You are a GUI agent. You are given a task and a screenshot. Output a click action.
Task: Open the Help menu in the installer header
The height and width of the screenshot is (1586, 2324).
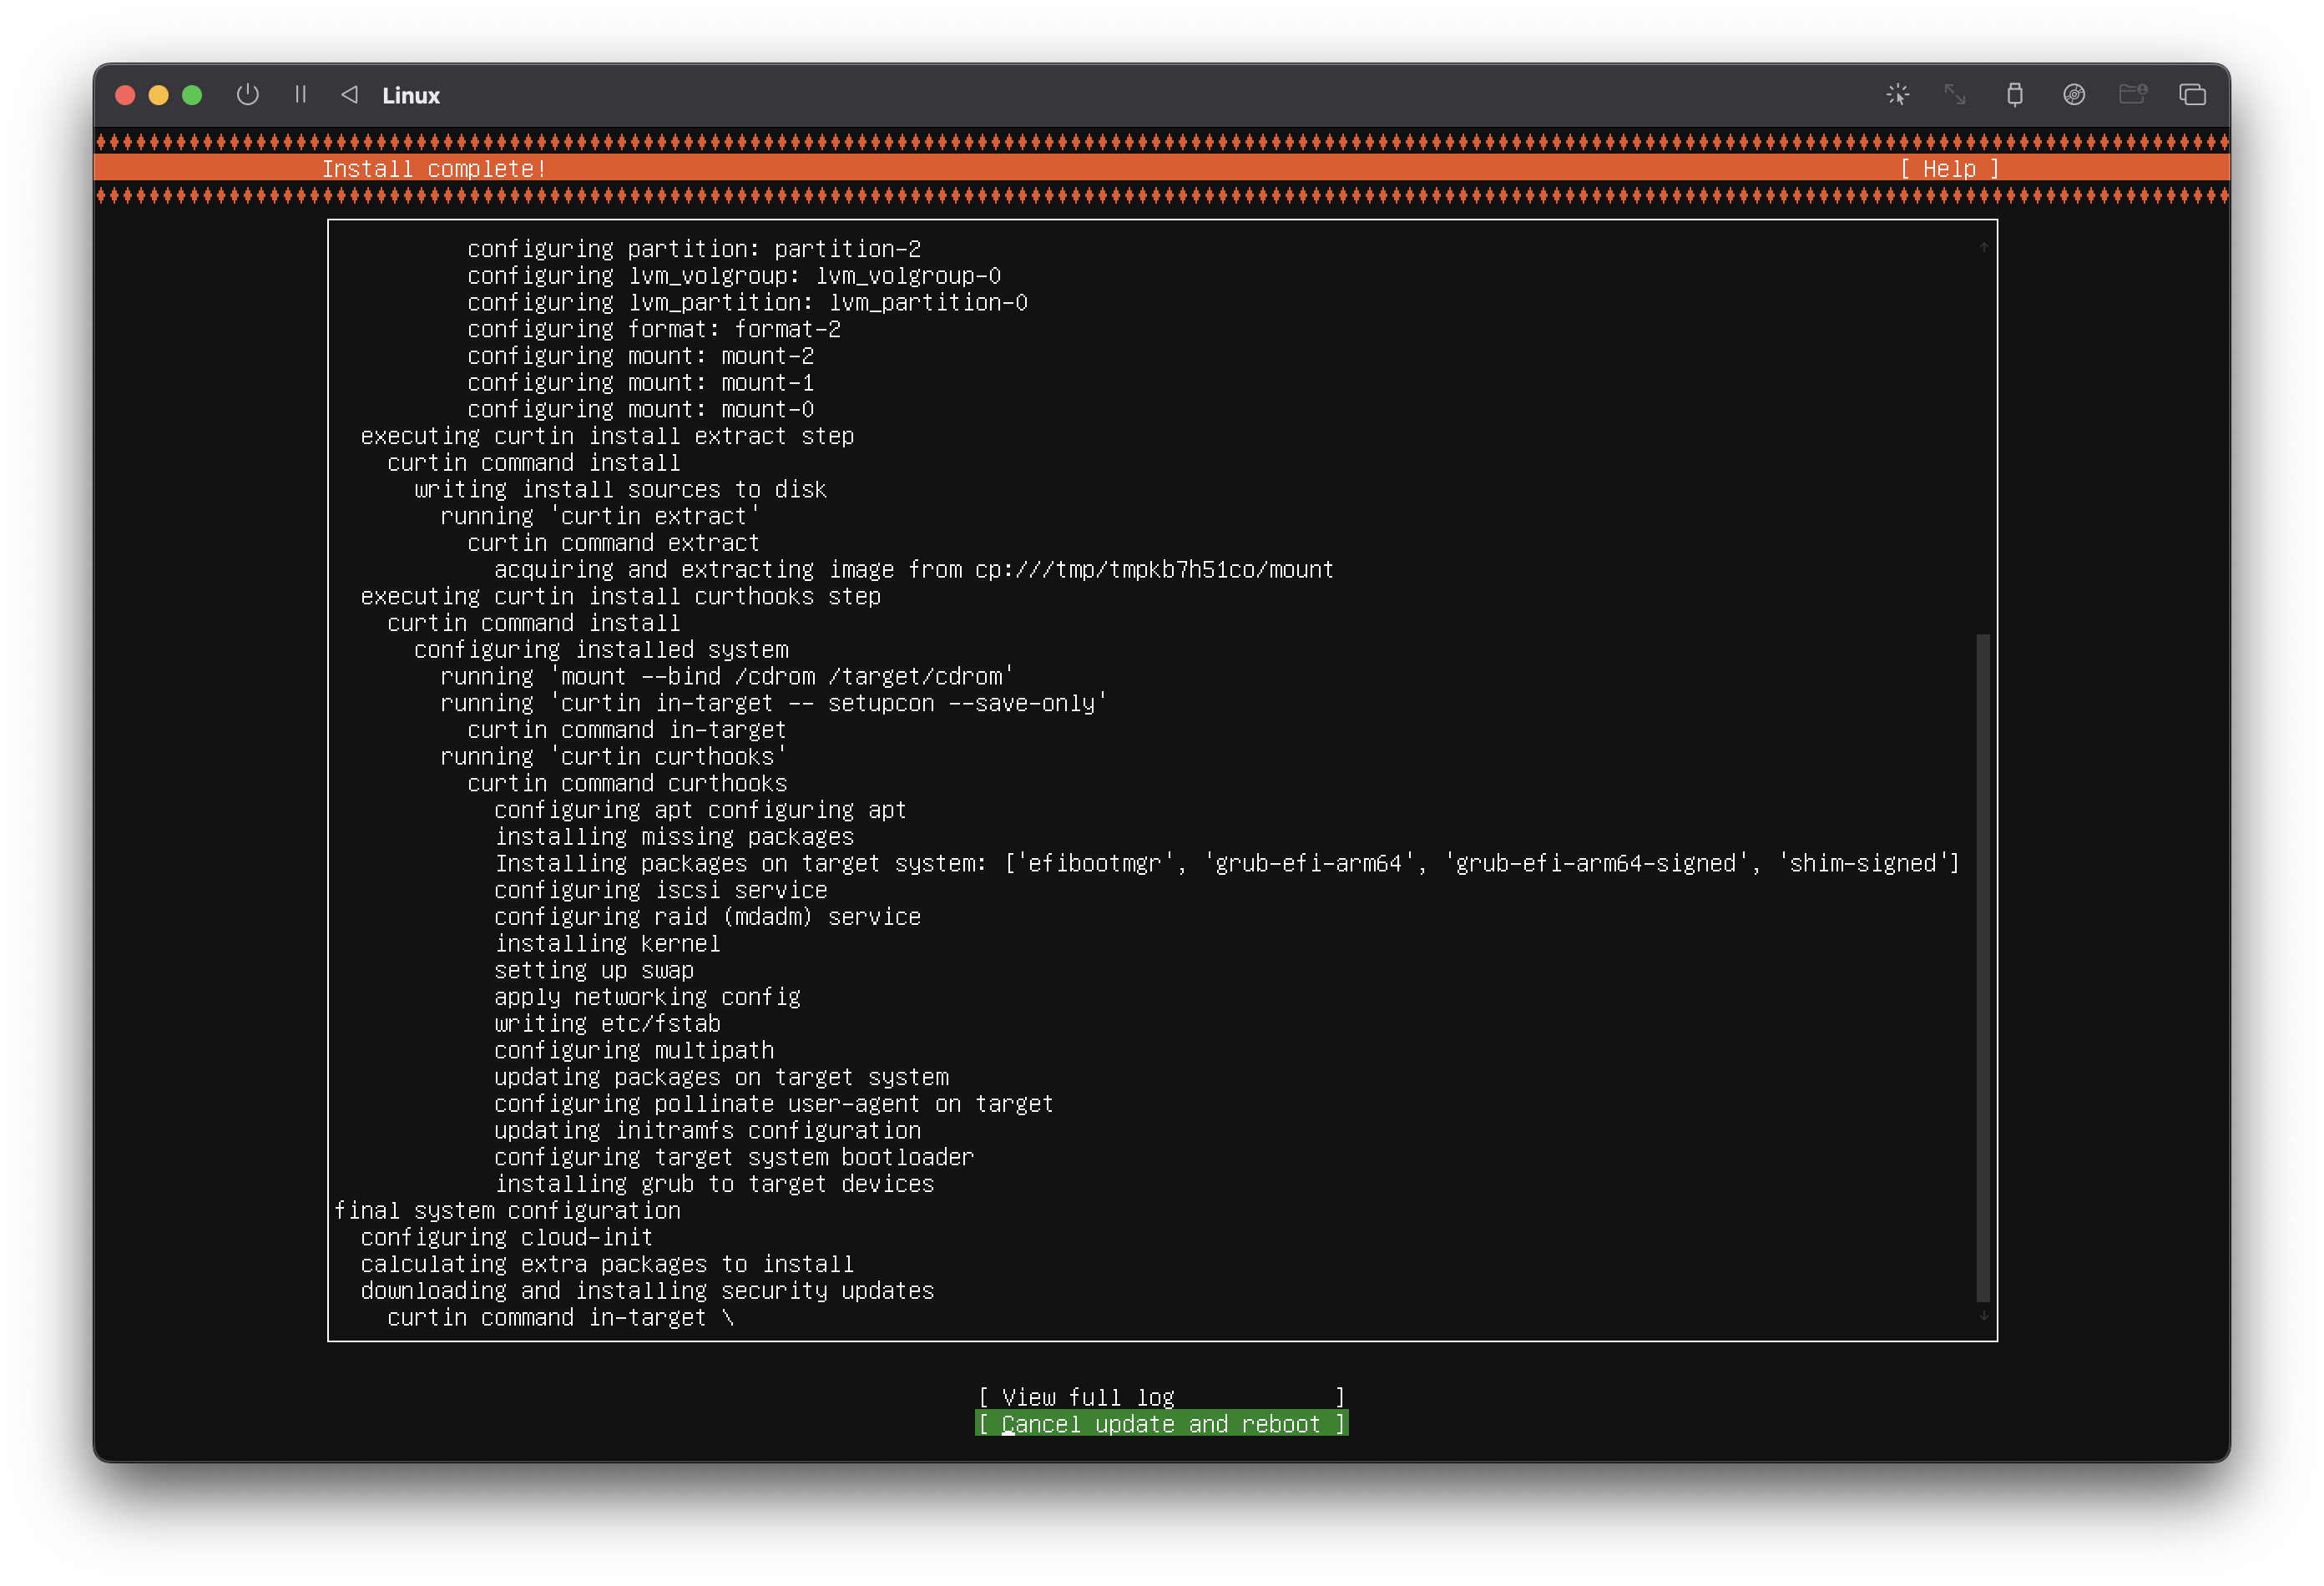[1948, 169]
